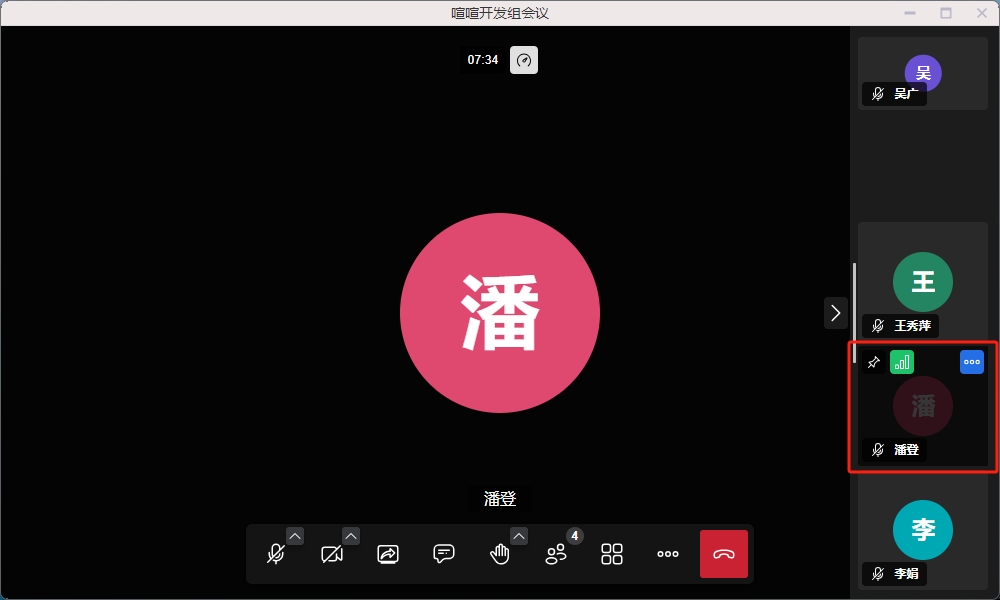This screenshot has height=600, width=1000.
Task: Start screen sharing from the toolbar
Action: tap(388, 554)
